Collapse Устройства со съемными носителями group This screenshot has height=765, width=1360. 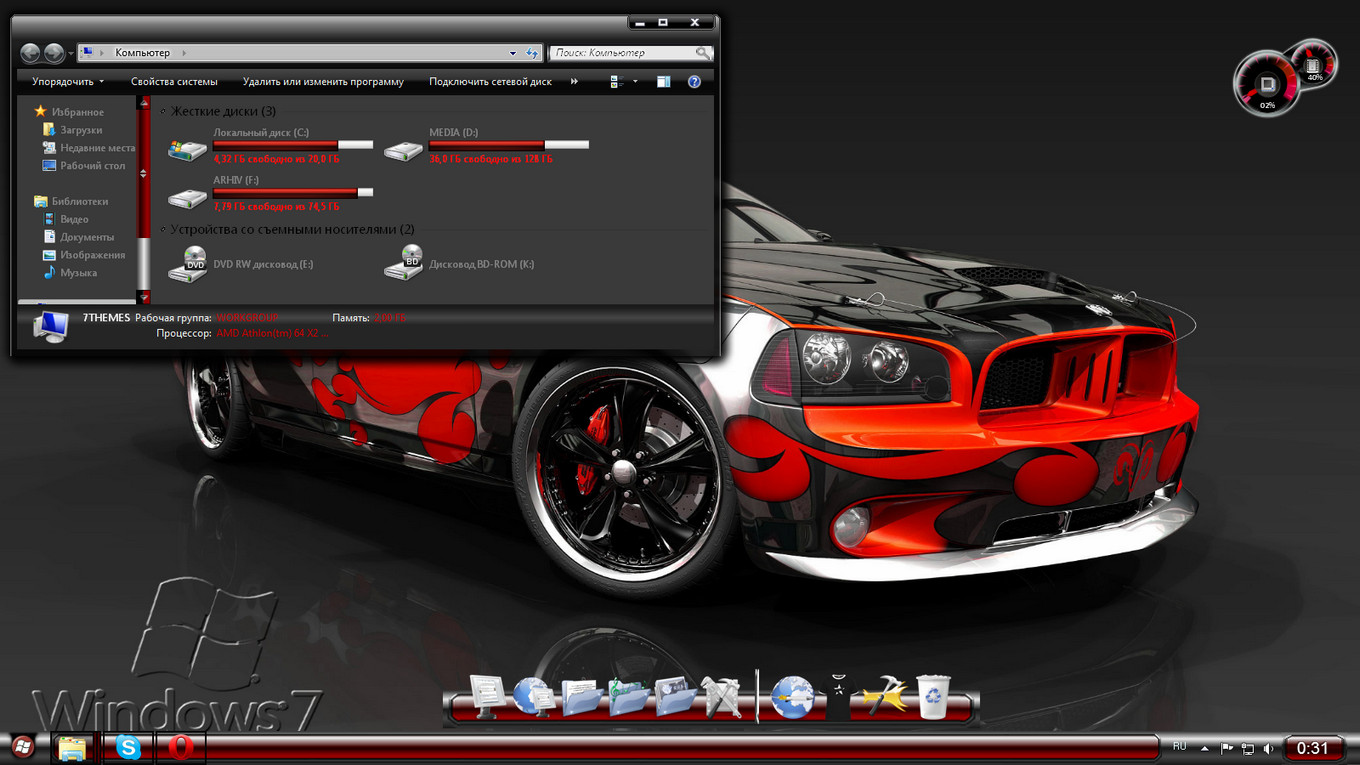tap(163, 229)
